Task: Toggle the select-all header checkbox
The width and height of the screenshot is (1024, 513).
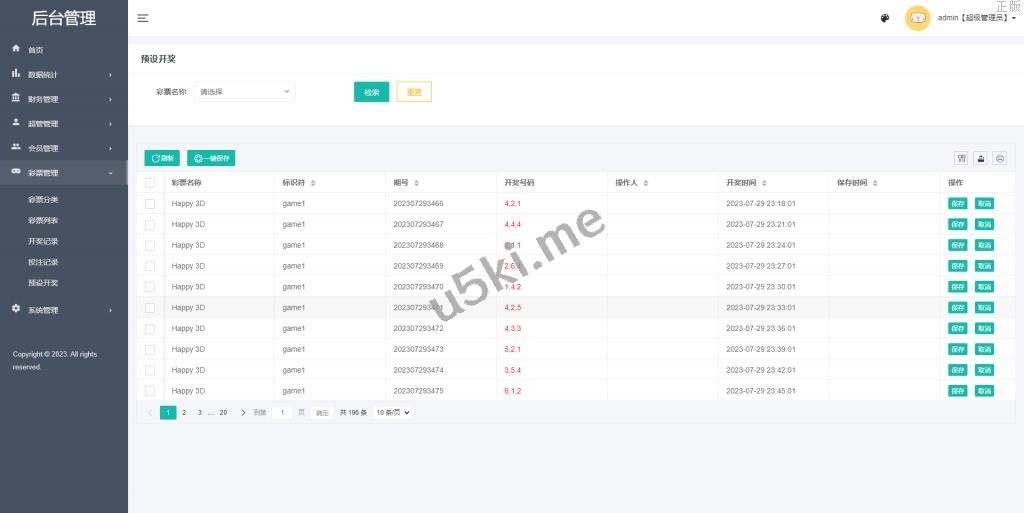Action: click(150, 183)
